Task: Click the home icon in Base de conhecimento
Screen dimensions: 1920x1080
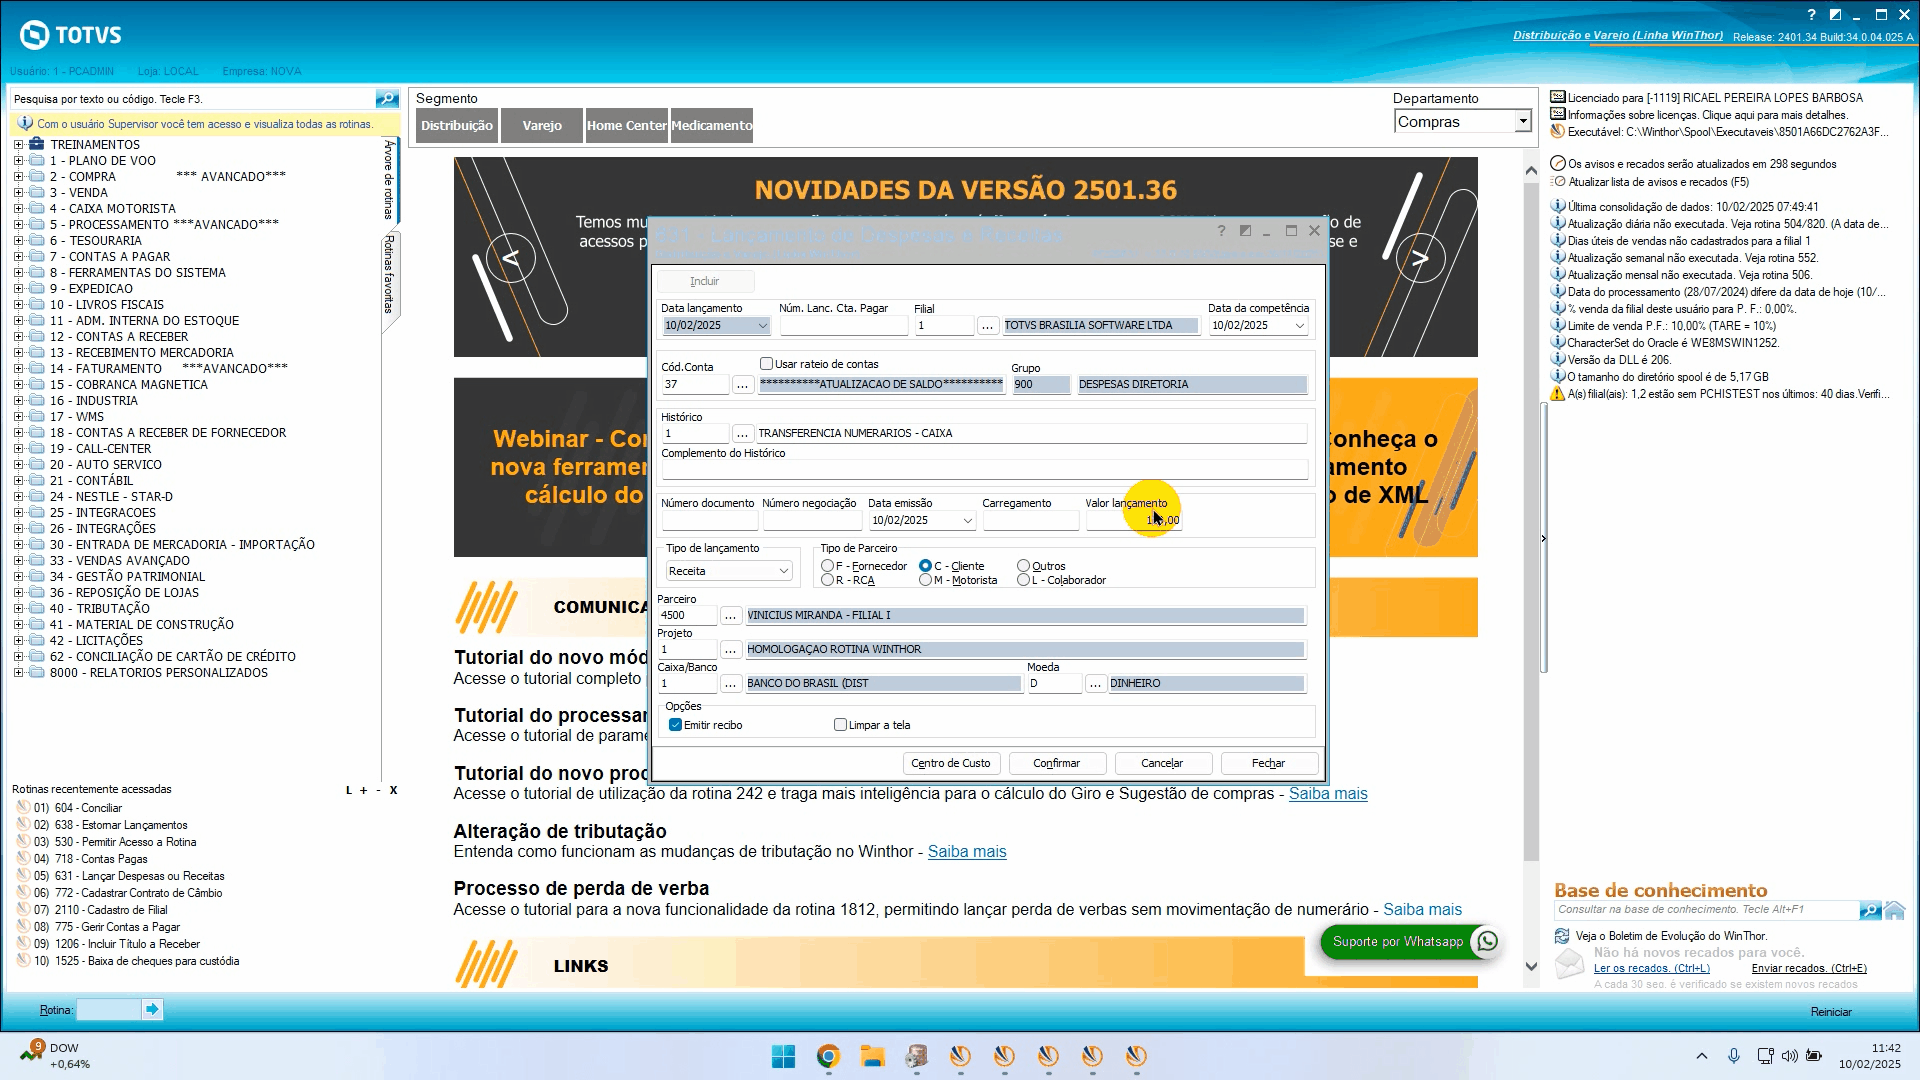Action: coord(1895,910)
